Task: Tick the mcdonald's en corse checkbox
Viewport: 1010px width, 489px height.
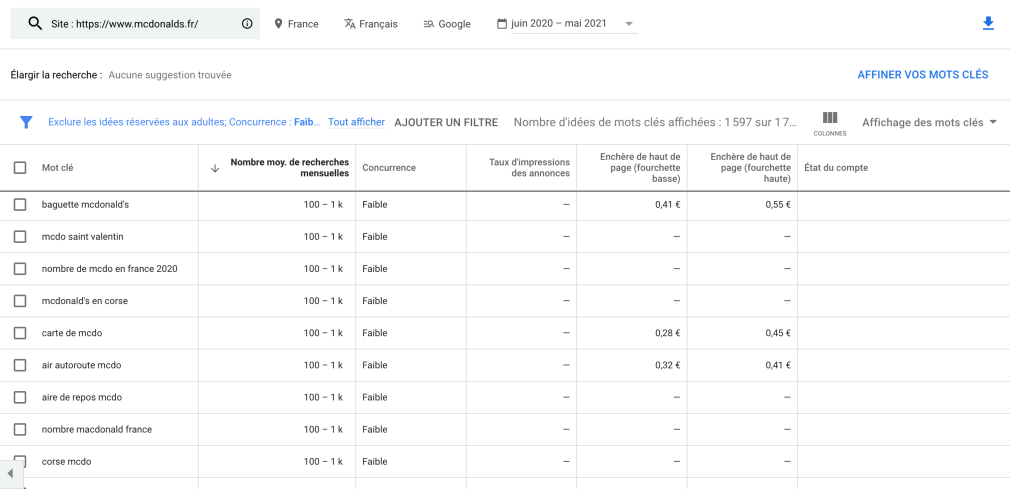Action: [20, 301]
